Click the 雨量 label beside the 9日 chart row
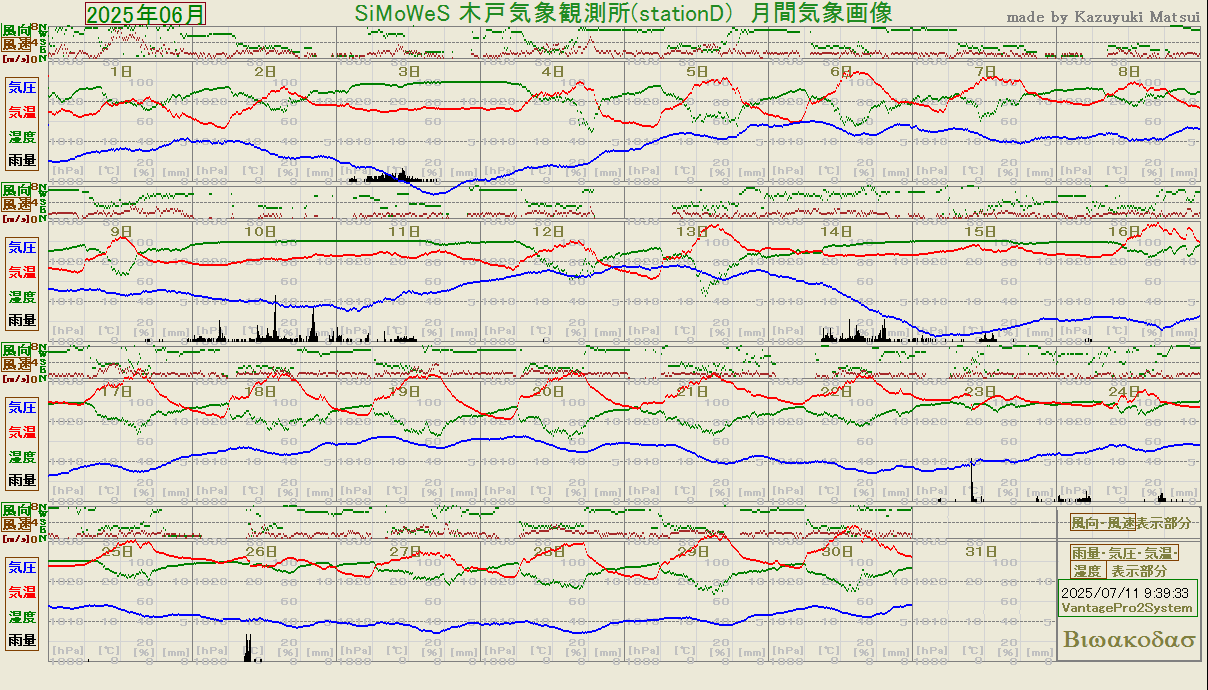1208x690 pixels. point(23,321)
